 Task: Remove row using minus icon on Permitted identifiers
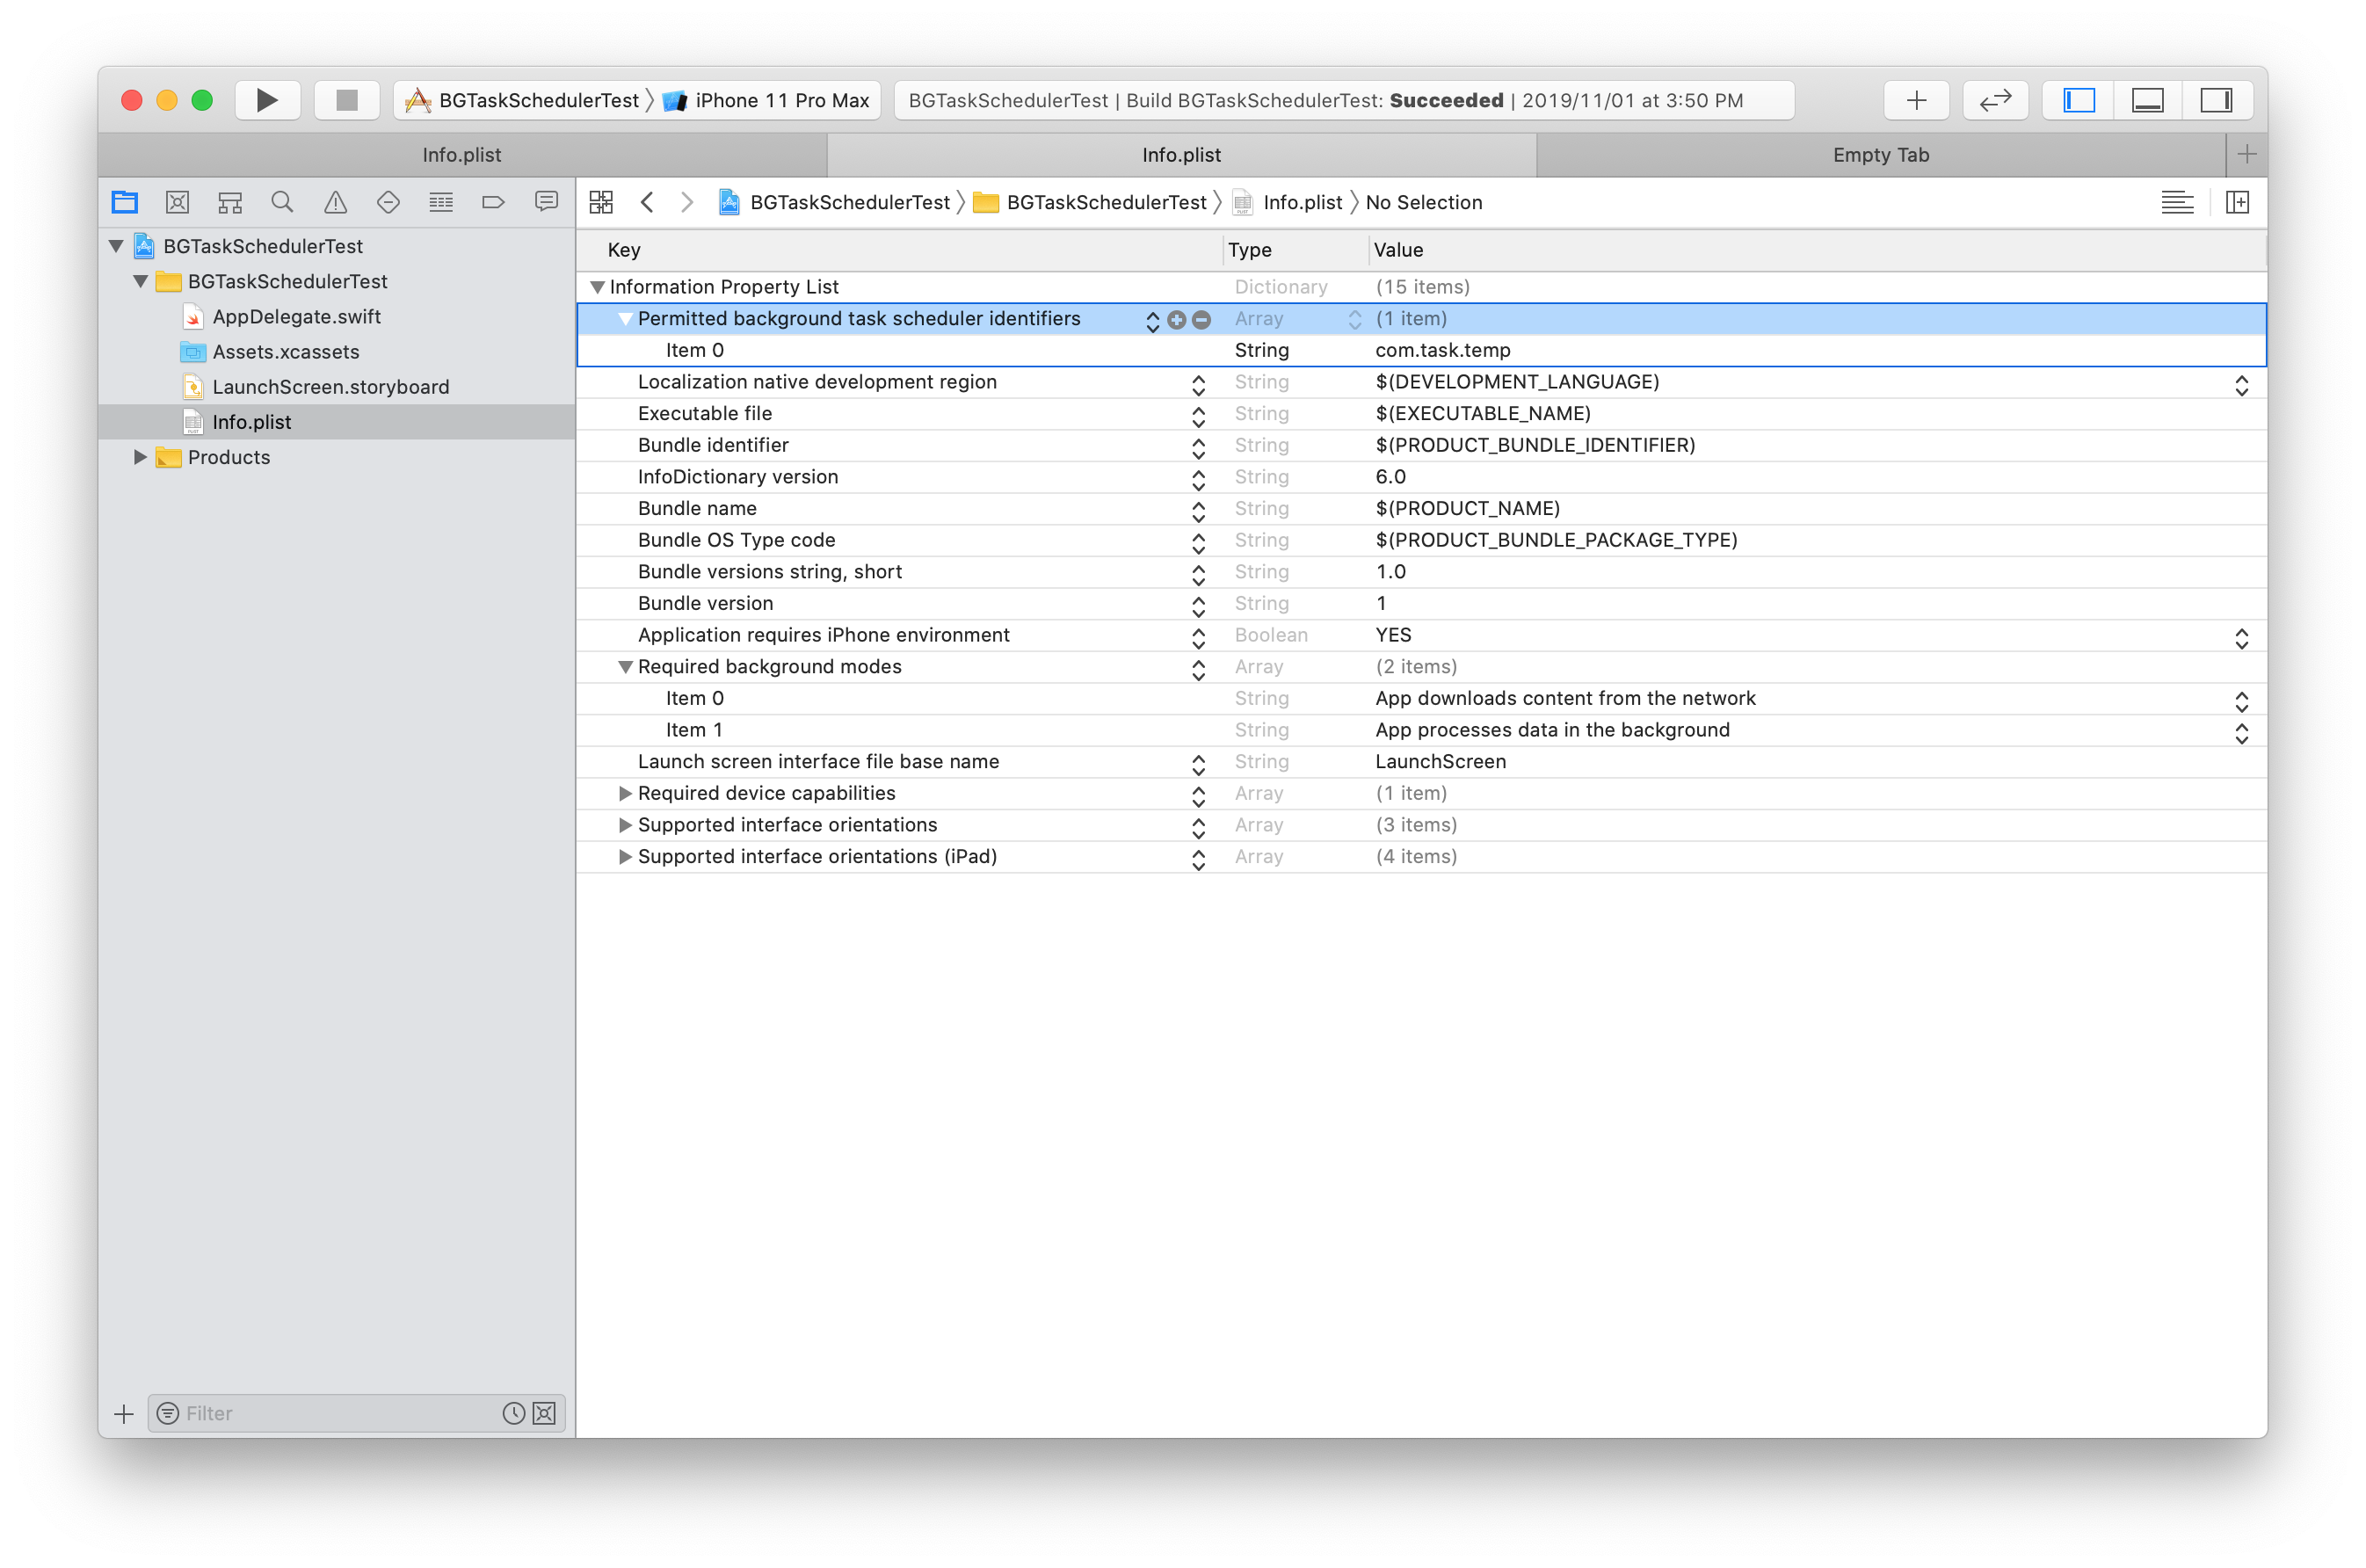click(x=1202, y=320)
